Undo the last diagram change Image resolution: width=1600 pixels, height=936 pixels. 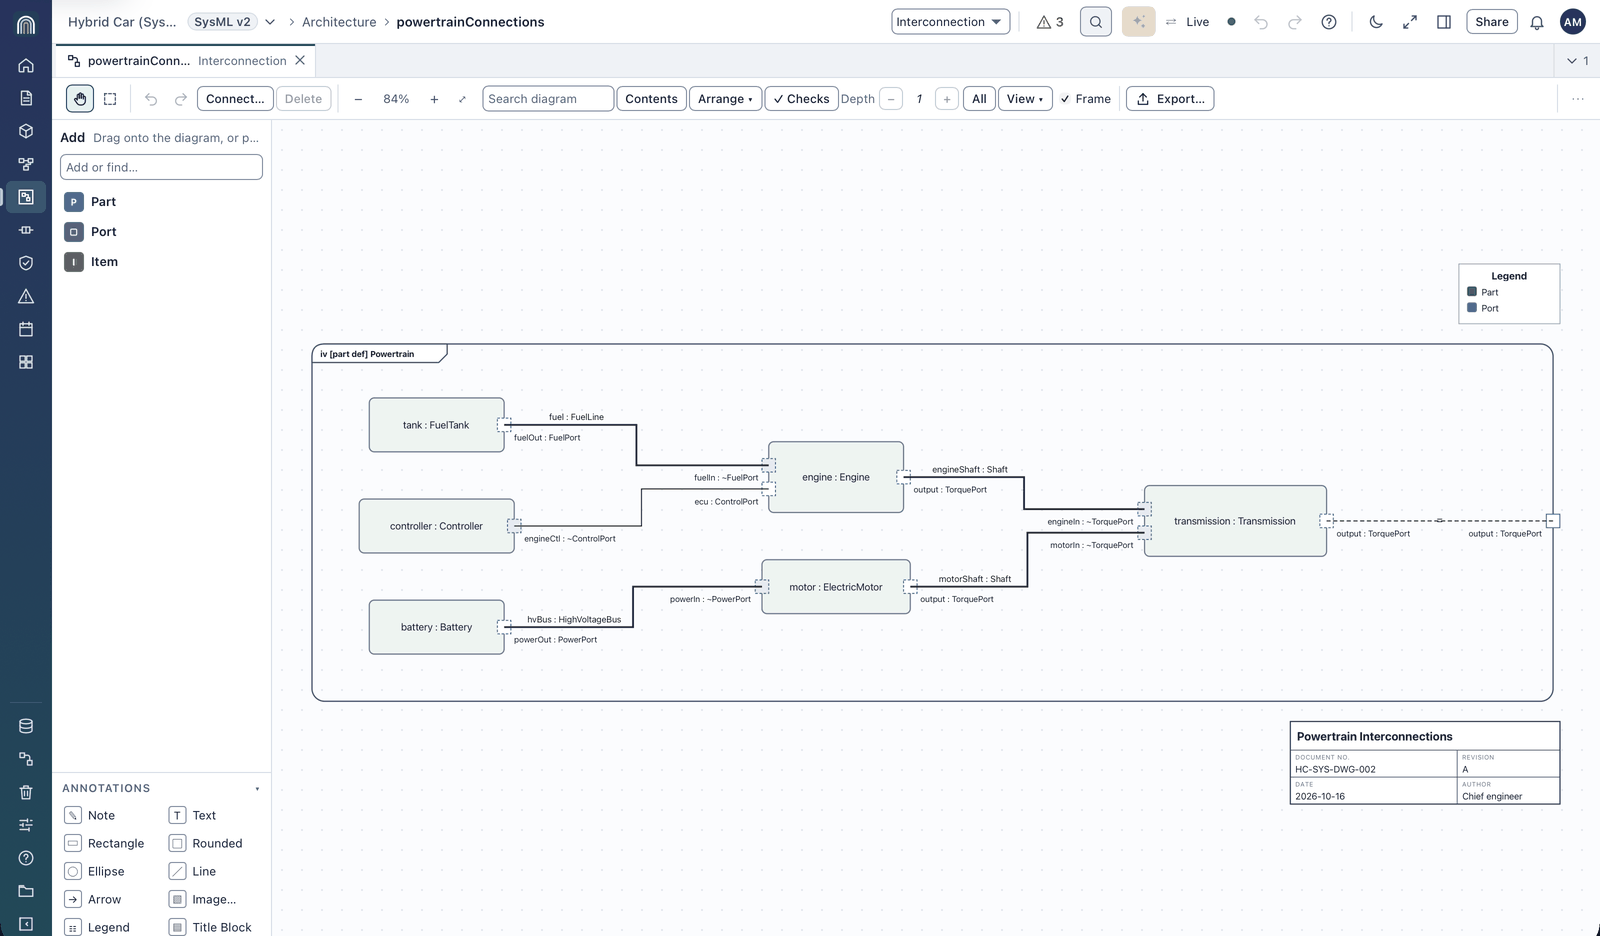[x=151, y=99]
